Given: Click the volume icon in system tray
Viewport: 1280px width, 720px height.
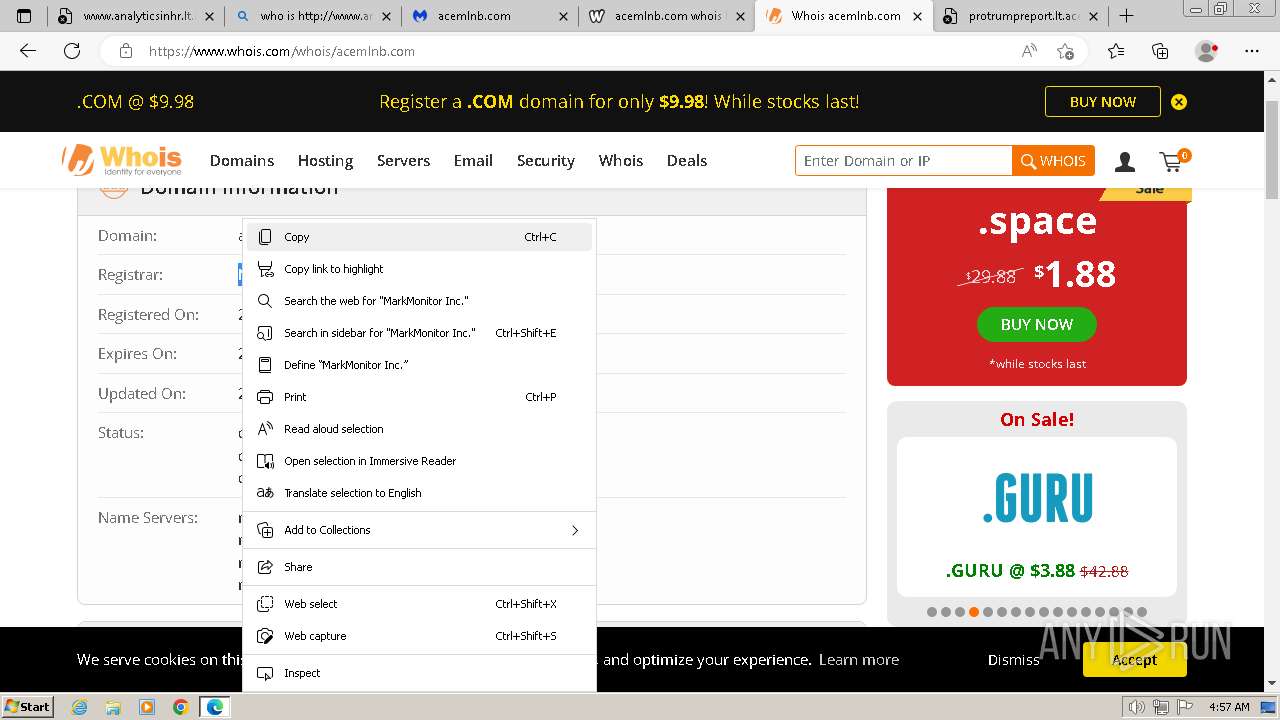Looking at the screenshot, I should pos(1138,707).
